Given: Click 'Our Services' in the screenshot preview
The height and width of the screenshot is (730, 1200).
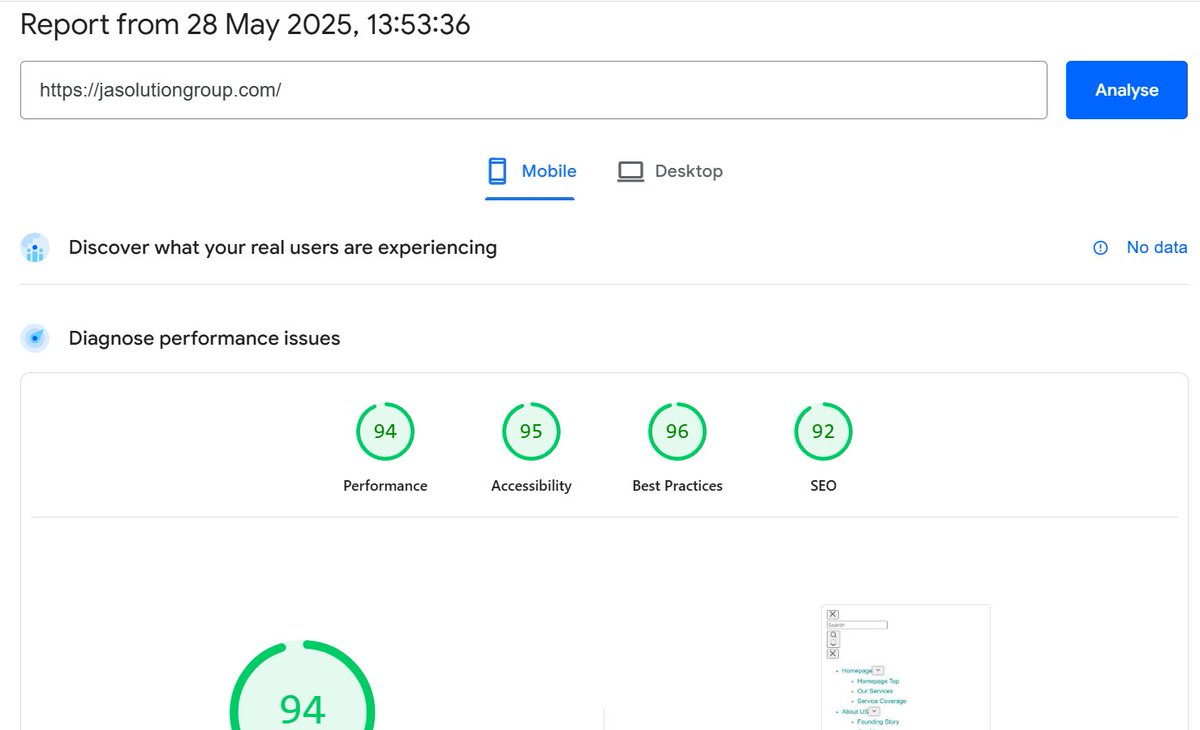Looking at the screenshot, I should point(875,691).
